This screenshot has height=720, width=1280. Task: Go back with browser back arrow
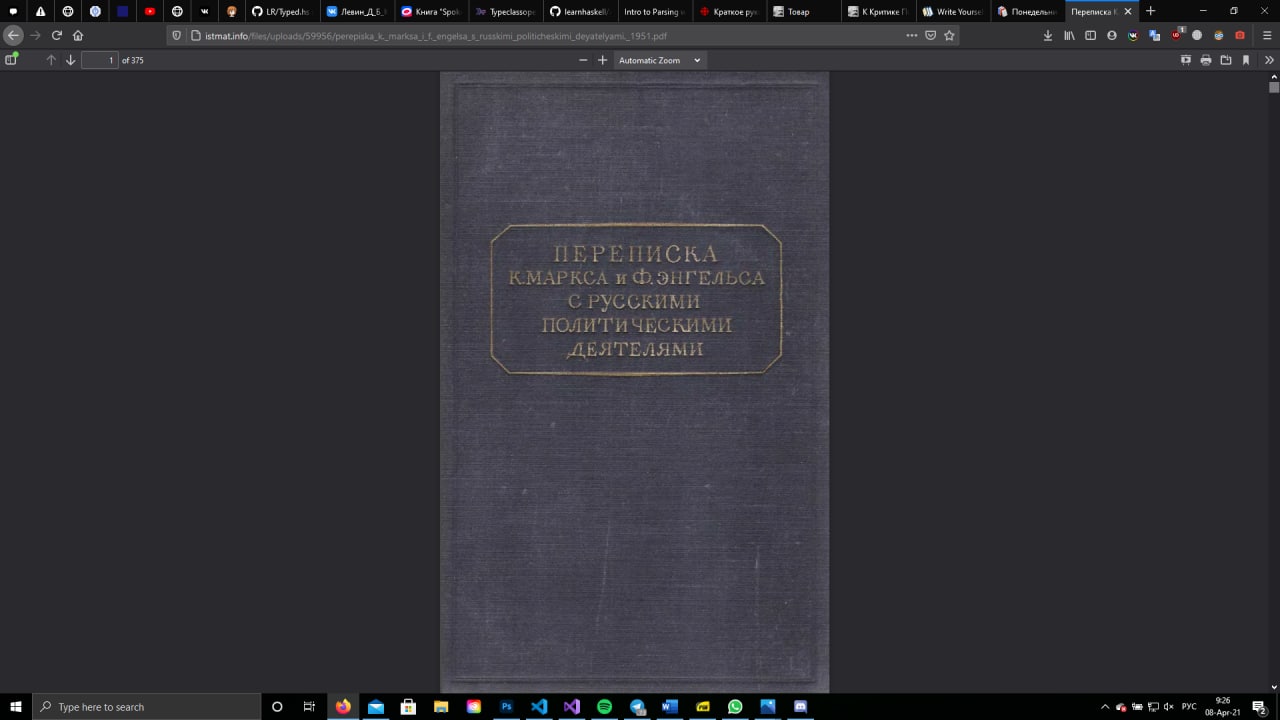pos(13,35)
